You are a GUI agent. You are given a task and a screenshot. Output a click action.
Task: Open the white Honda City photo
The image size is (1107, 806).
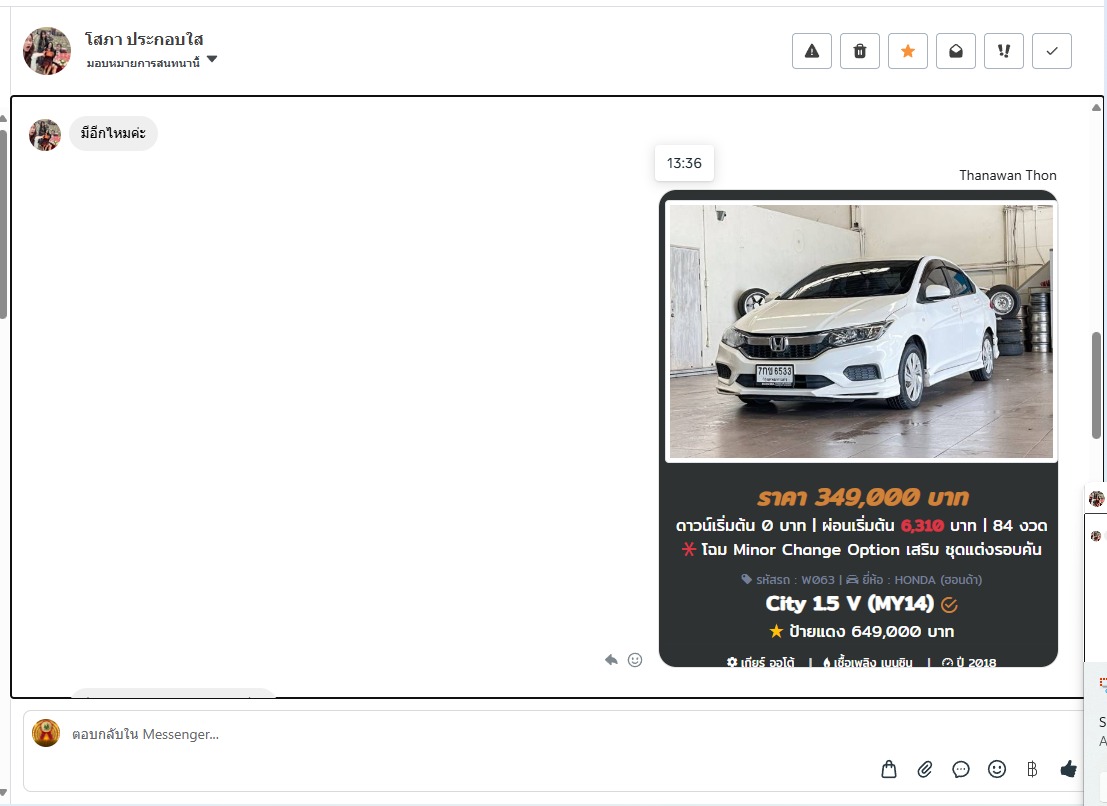(x=860, y=332)
